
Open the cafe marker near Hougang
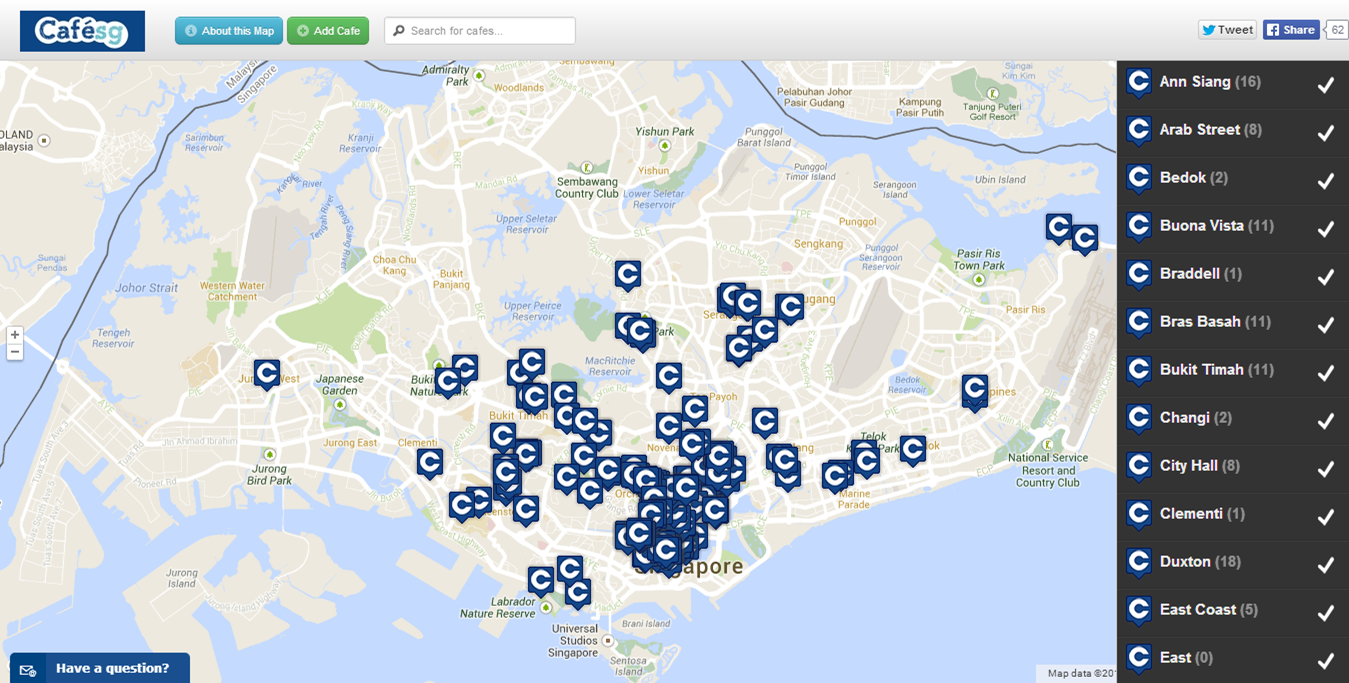(790, 309)
